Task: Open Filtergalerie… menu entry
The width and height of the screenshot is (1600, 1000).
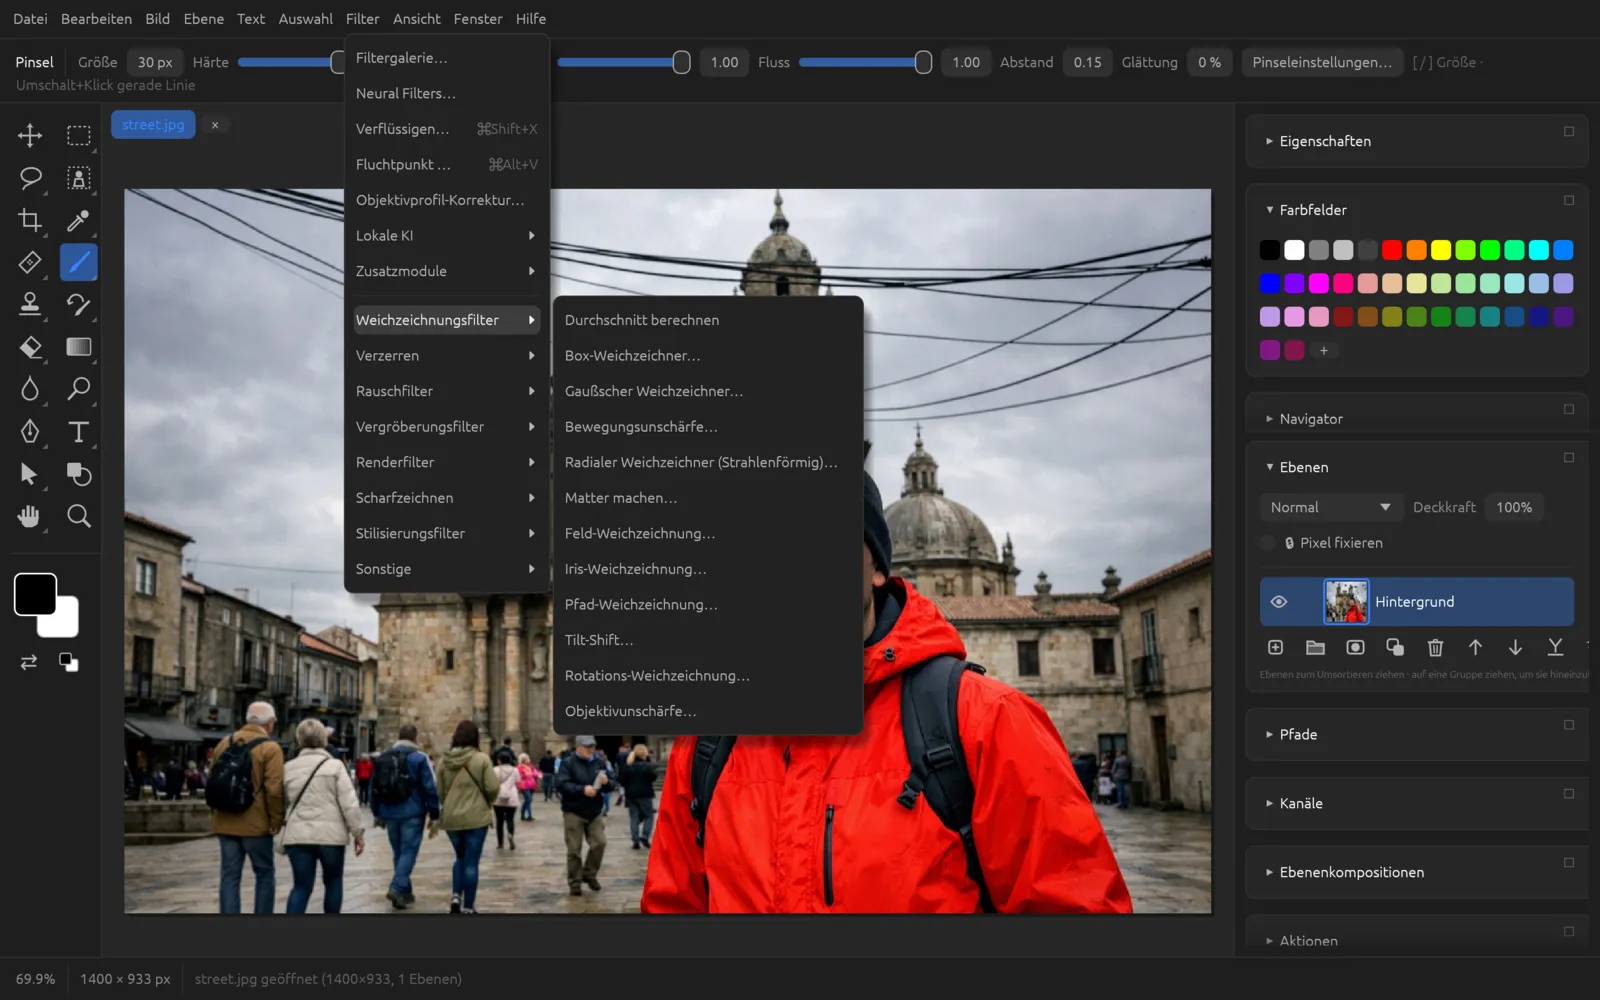Action: (445, 58)
